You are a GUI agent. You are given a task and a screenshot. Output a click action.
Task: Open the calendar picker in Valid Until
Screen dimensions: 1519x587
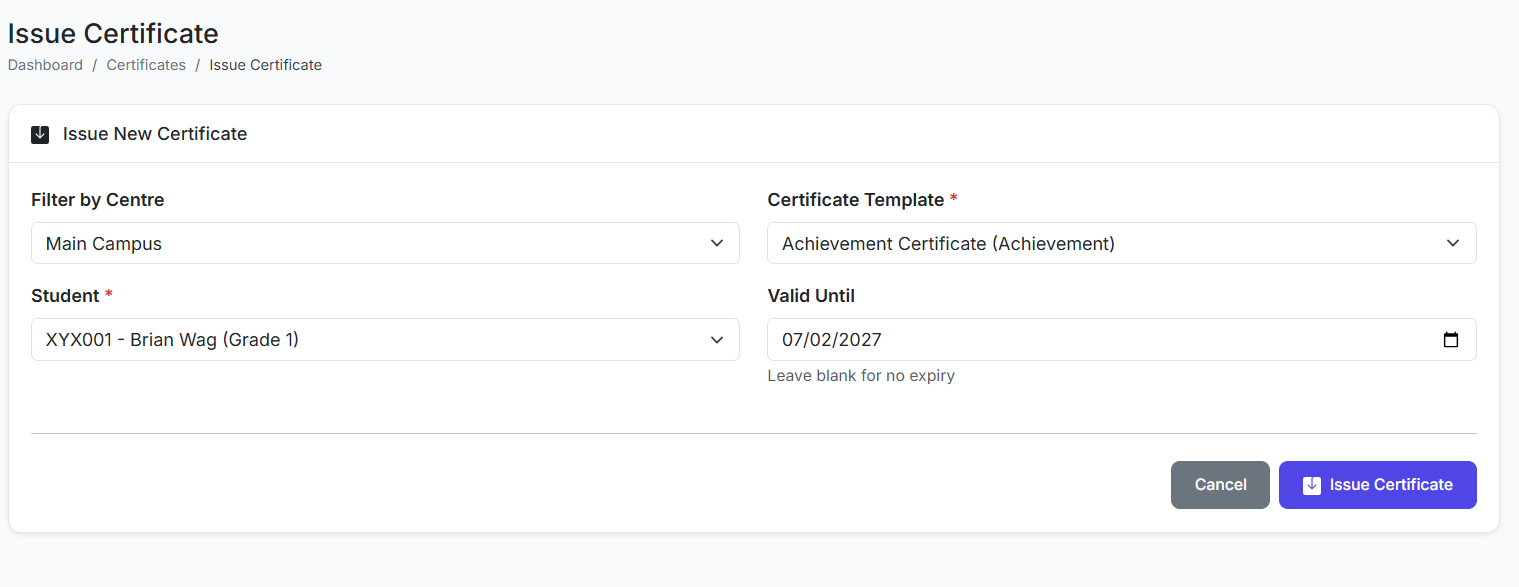point(1451,340)
